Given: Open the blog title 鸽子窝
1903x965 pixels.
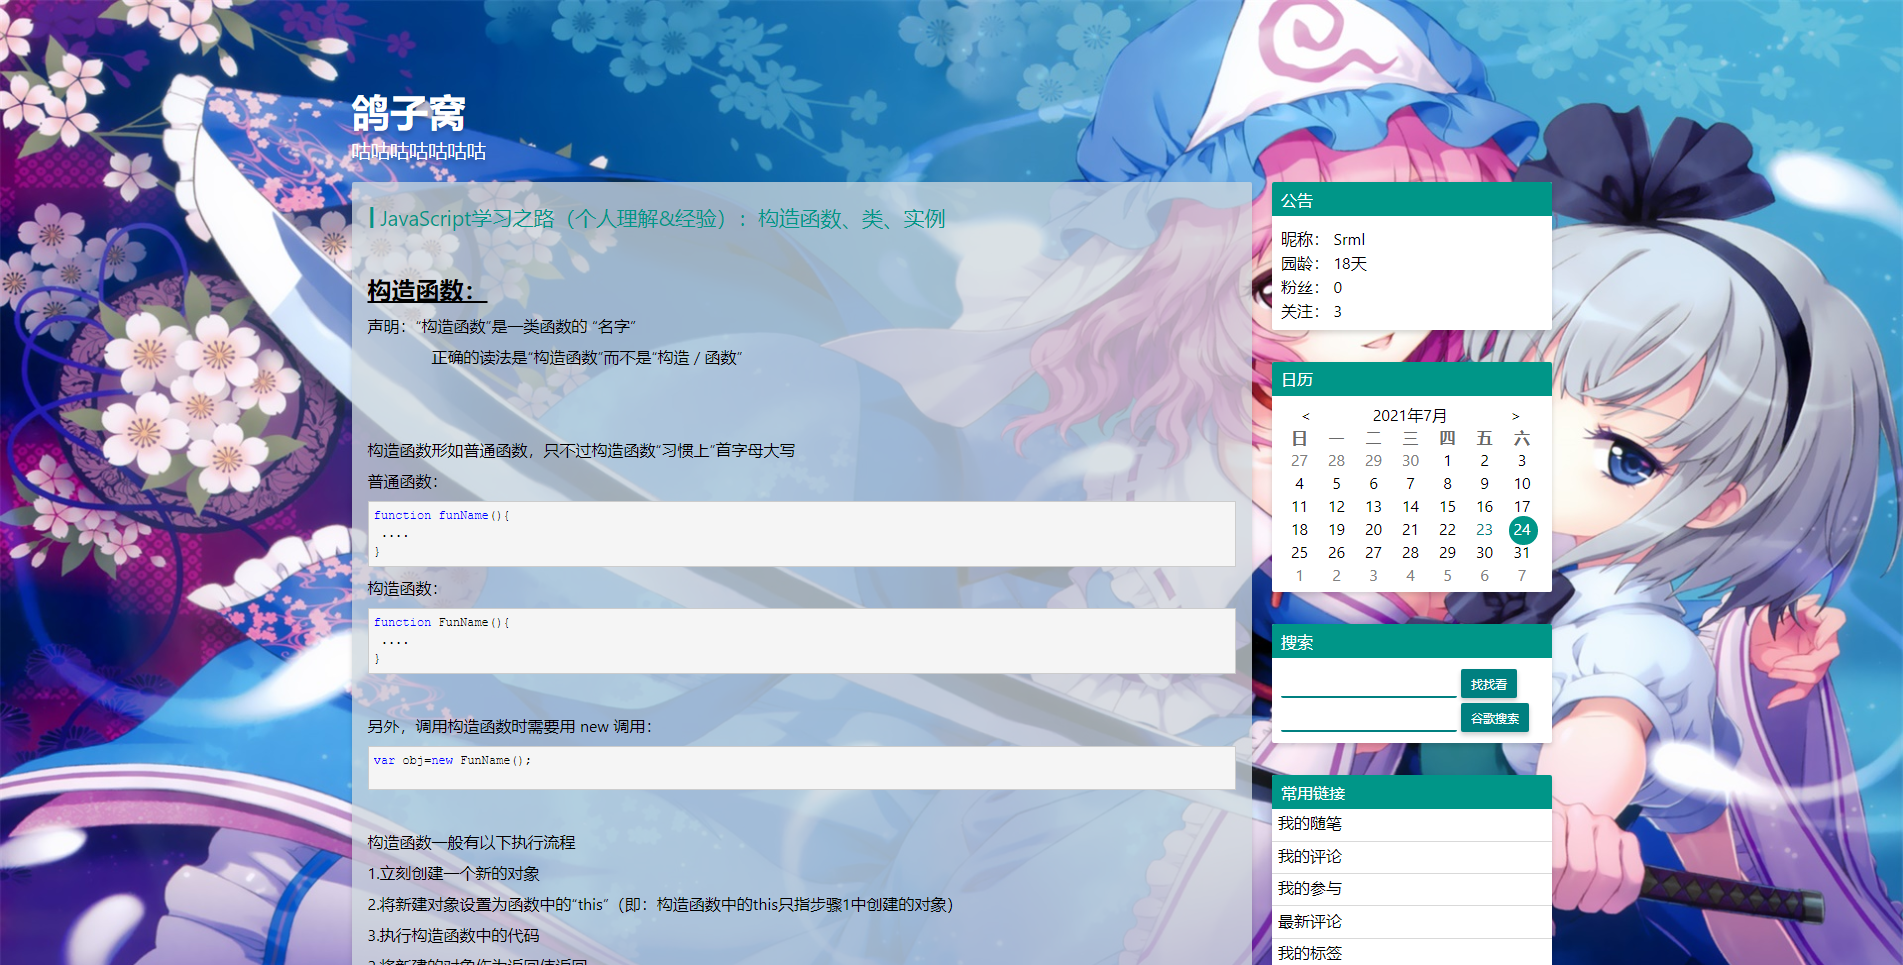Looking at the screenshot, I should (408, 113).
